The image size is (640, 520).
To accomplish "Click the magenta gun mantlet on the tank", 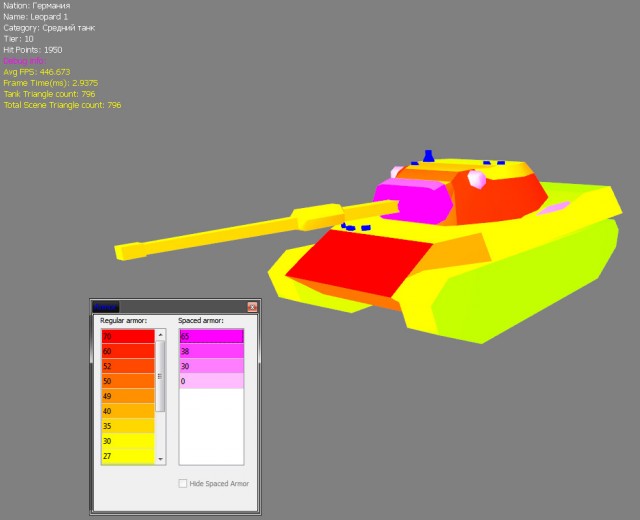I will pyautogui.click(x=412, y=202).
